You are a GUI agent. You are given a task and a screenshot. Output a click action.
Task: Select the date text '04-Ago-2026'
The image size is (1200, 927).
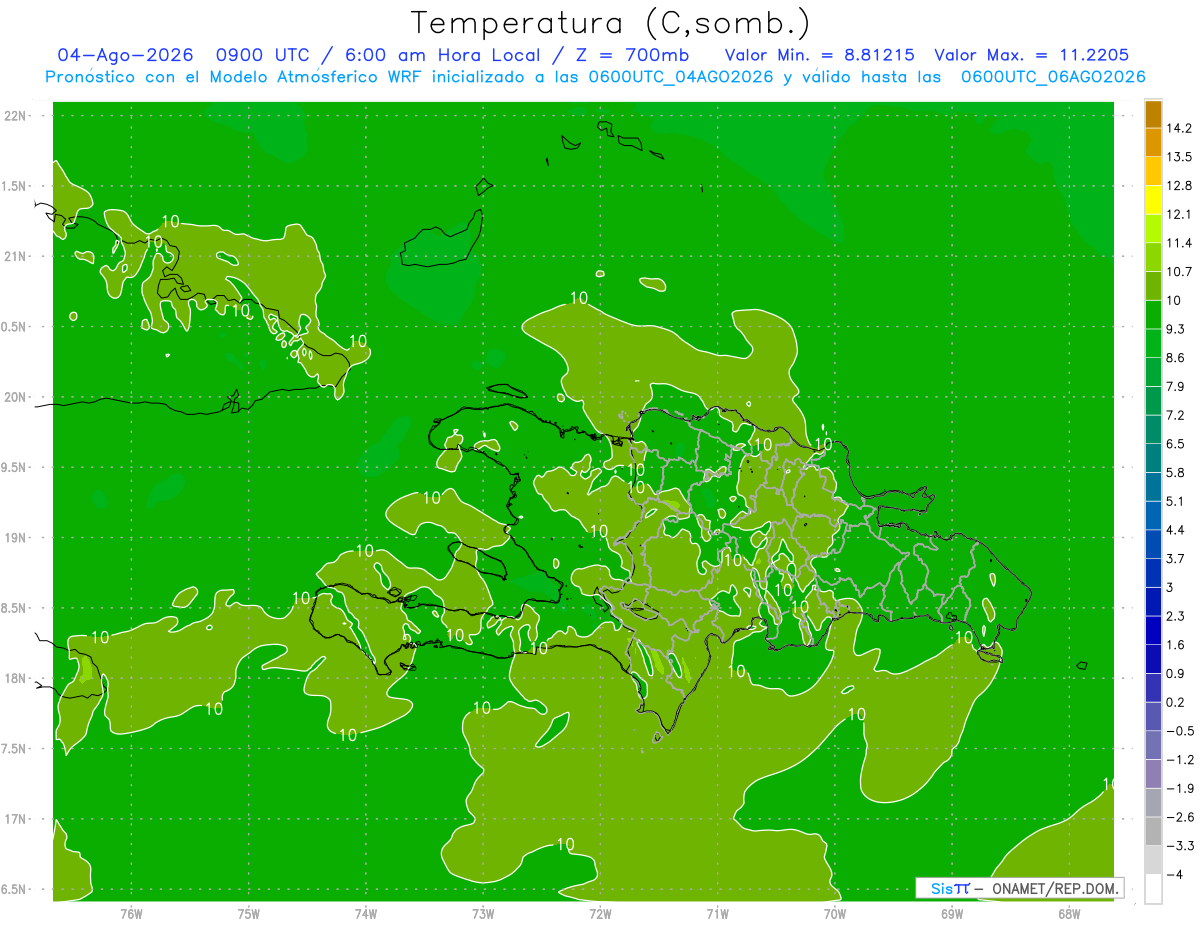coord(125,56)
